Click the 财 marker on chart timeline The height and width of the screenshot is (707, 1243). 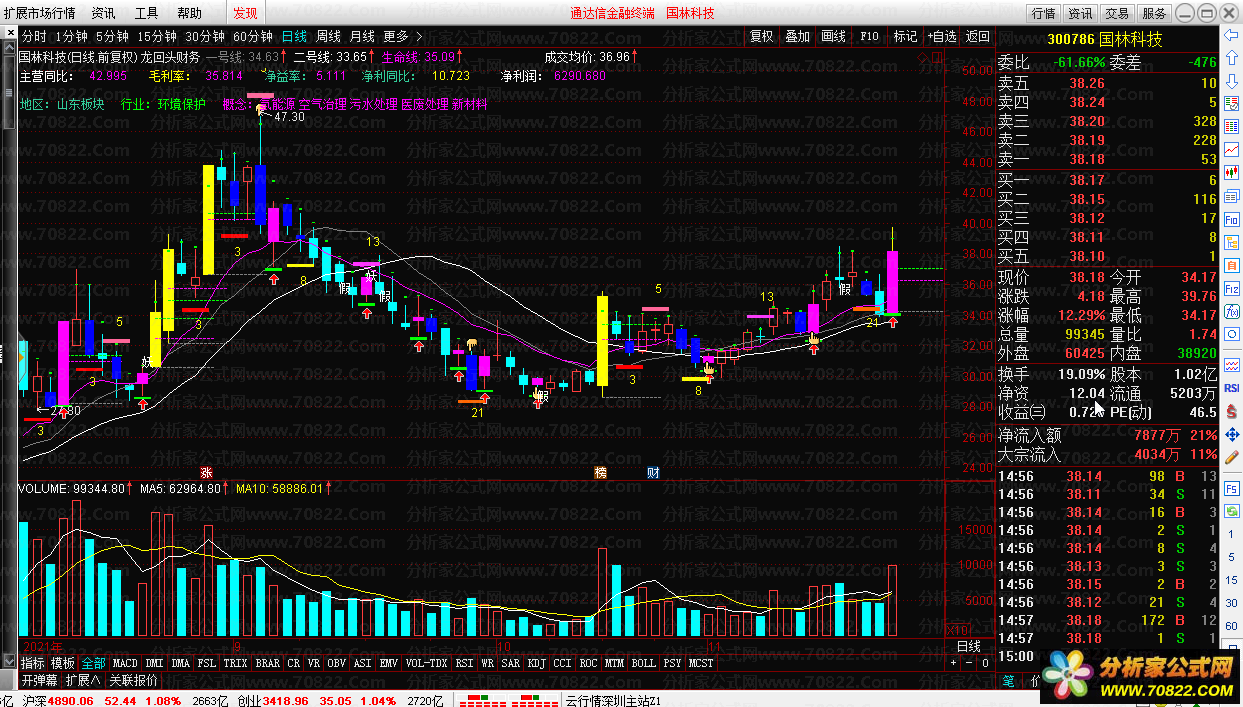652,473
